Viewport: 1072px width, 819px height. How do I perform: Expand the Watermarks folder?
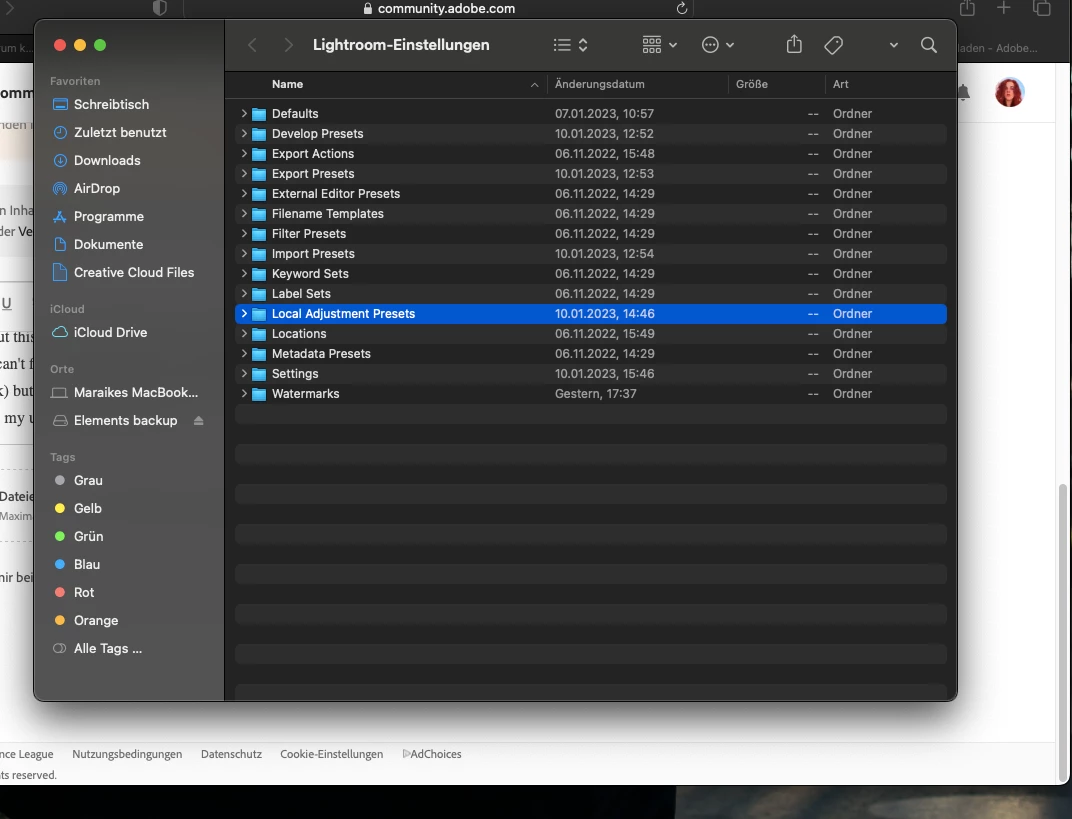coord(244,393)
